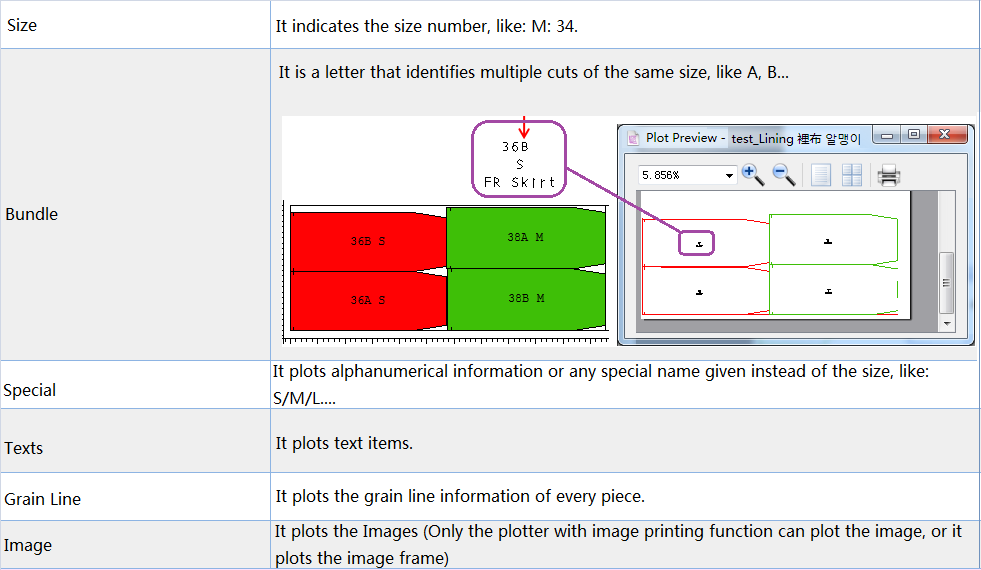Switch to single page view icon

point(821,175)
